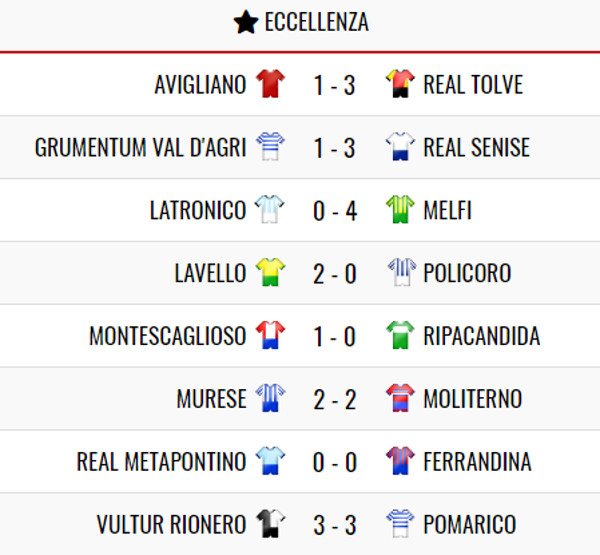Click Real Tolve's red-yellow-black jersey icon
This screenshot has width=600, height=555.
(400, 83)
